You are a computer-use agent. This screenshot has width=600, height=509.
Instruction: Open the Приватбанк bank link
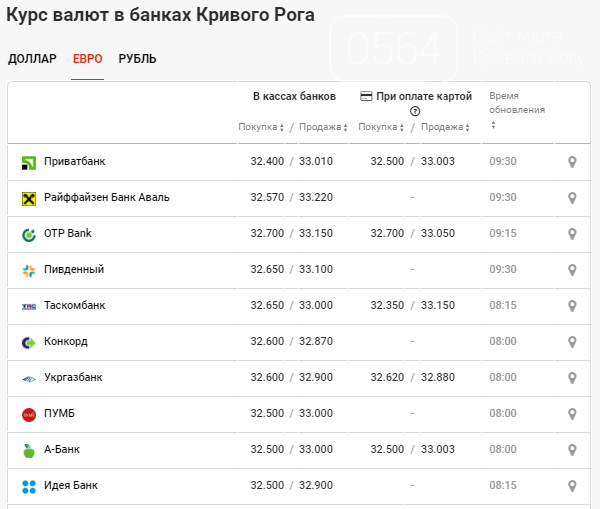(75, 162)
